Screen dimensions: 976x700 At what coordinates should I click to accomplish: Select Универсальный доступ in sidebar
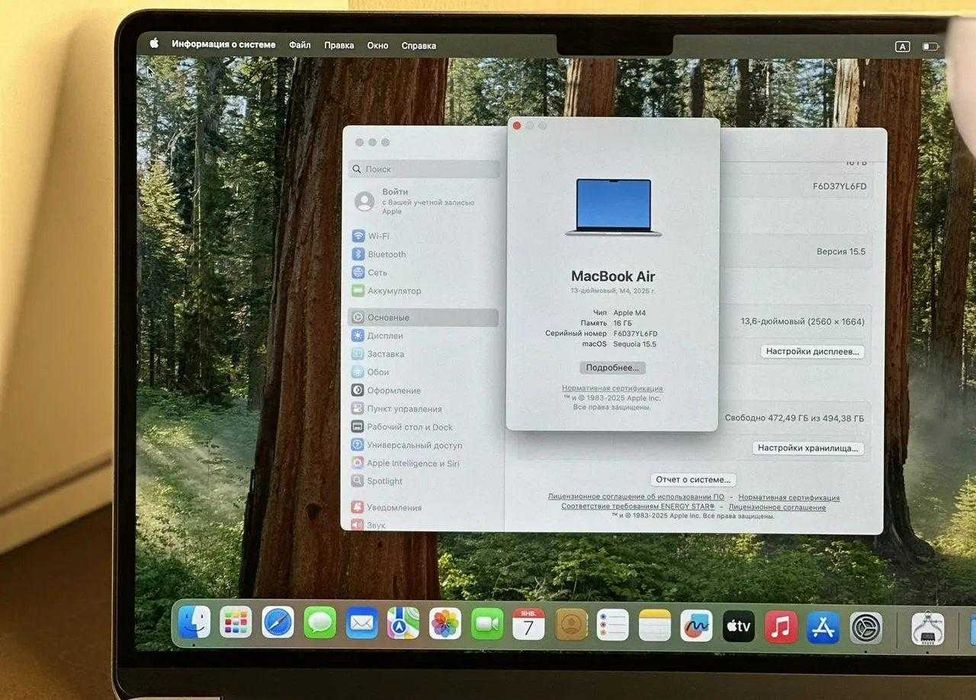(423, 445)
